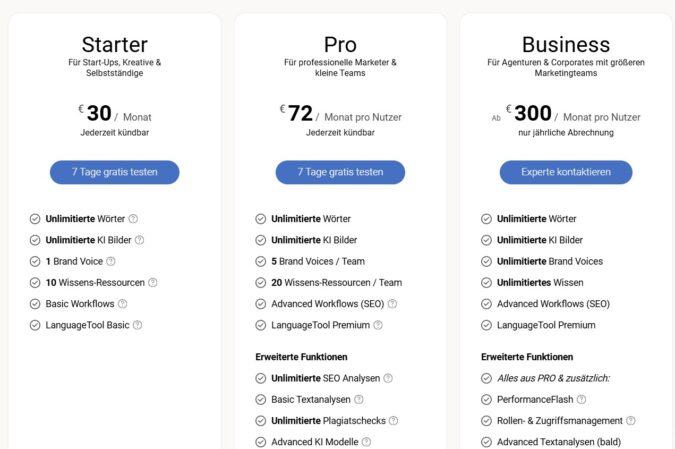This screenshot has width=675, height=449.
Task: Click the help icon beside Starter Unlimitierte Wörter
Action: point(133,219)
